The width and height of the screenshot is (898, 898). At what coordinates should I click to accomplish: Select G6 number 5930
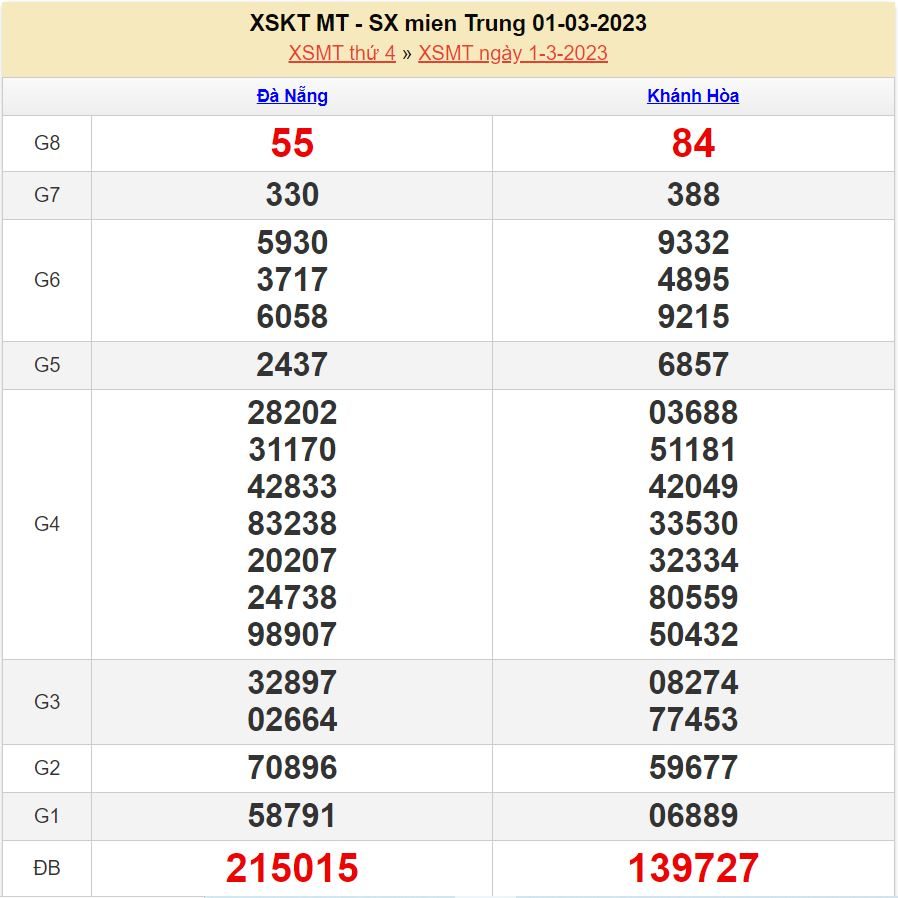[292, 243]
